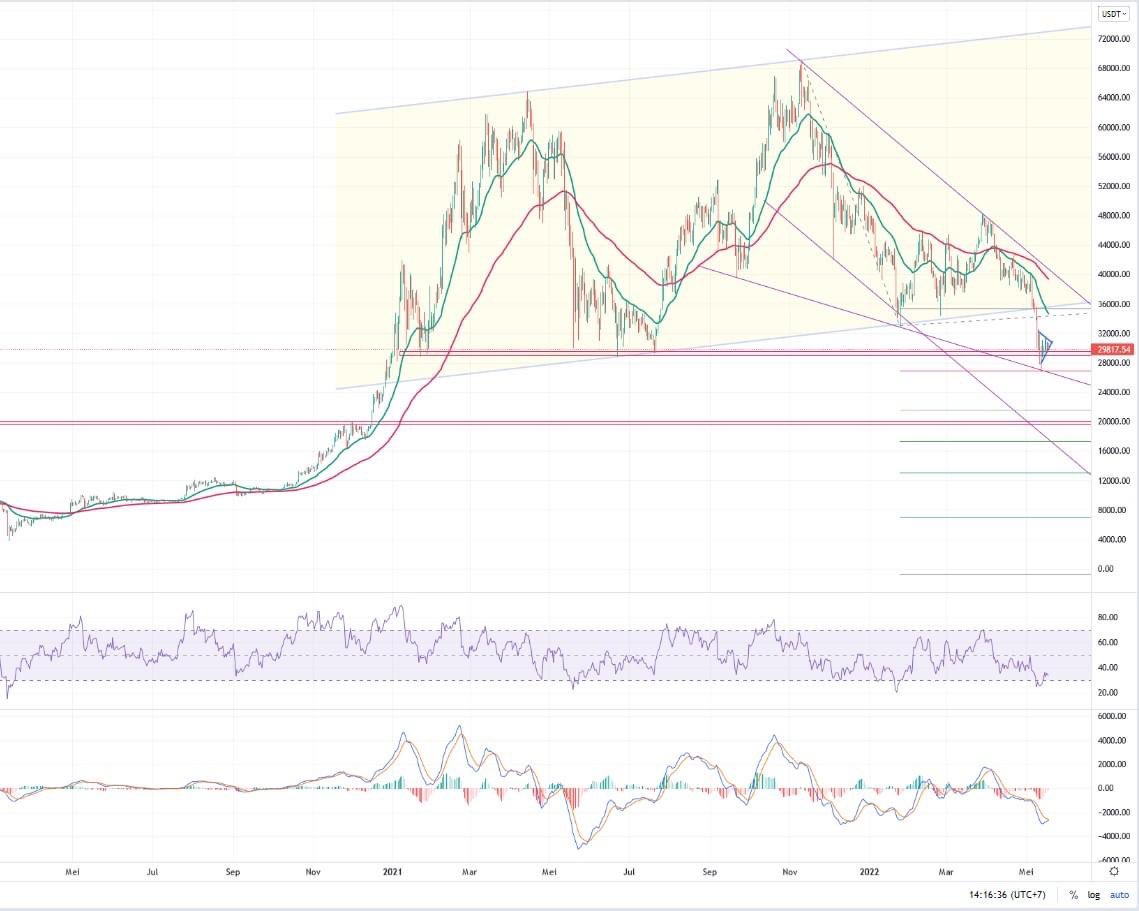
Task: Click the 72000.00 price axis label
Action: [1114, 39]
